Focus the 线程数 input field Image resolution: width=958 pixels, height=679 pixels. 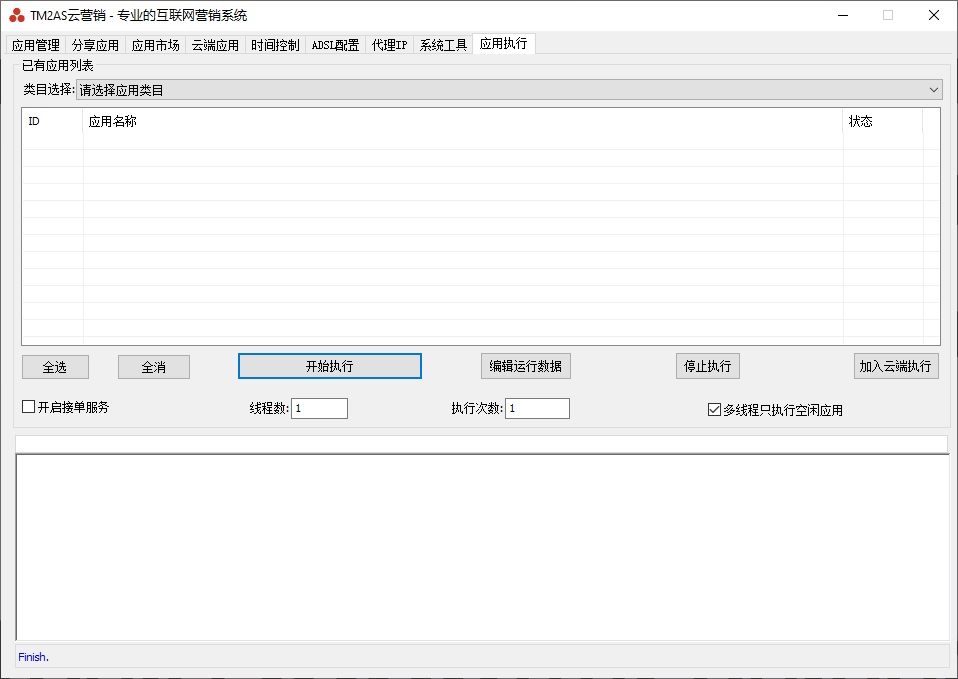[x=319, y=408]
